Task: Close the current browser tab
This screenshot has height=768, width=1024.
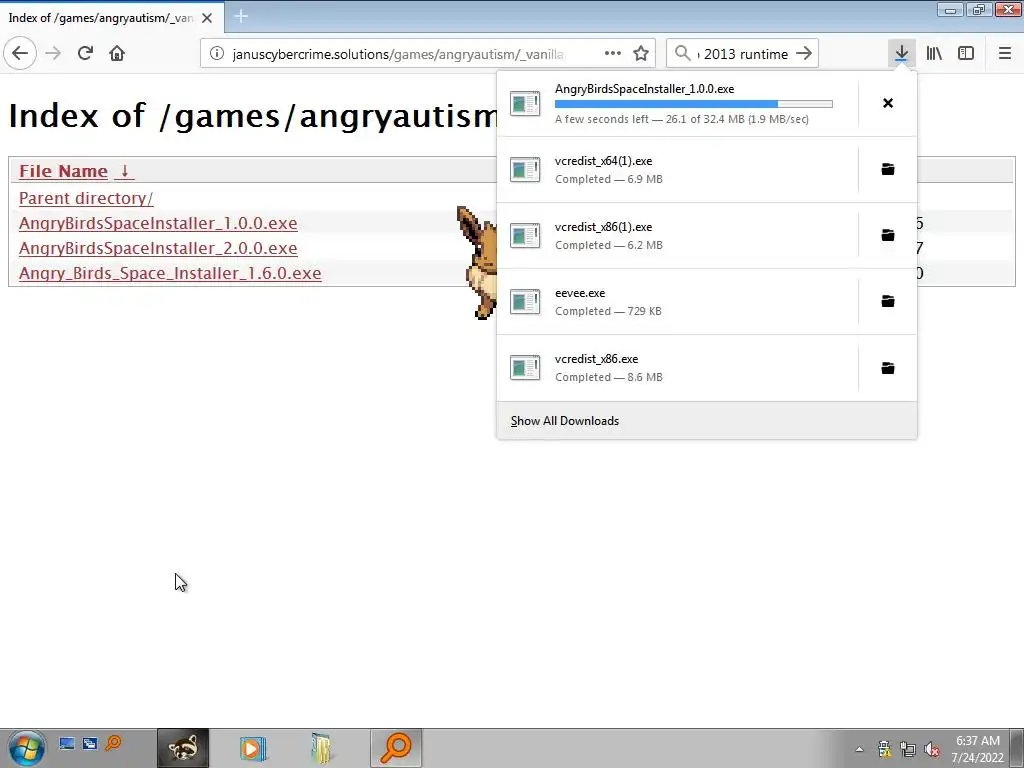Action: point(207,18)
